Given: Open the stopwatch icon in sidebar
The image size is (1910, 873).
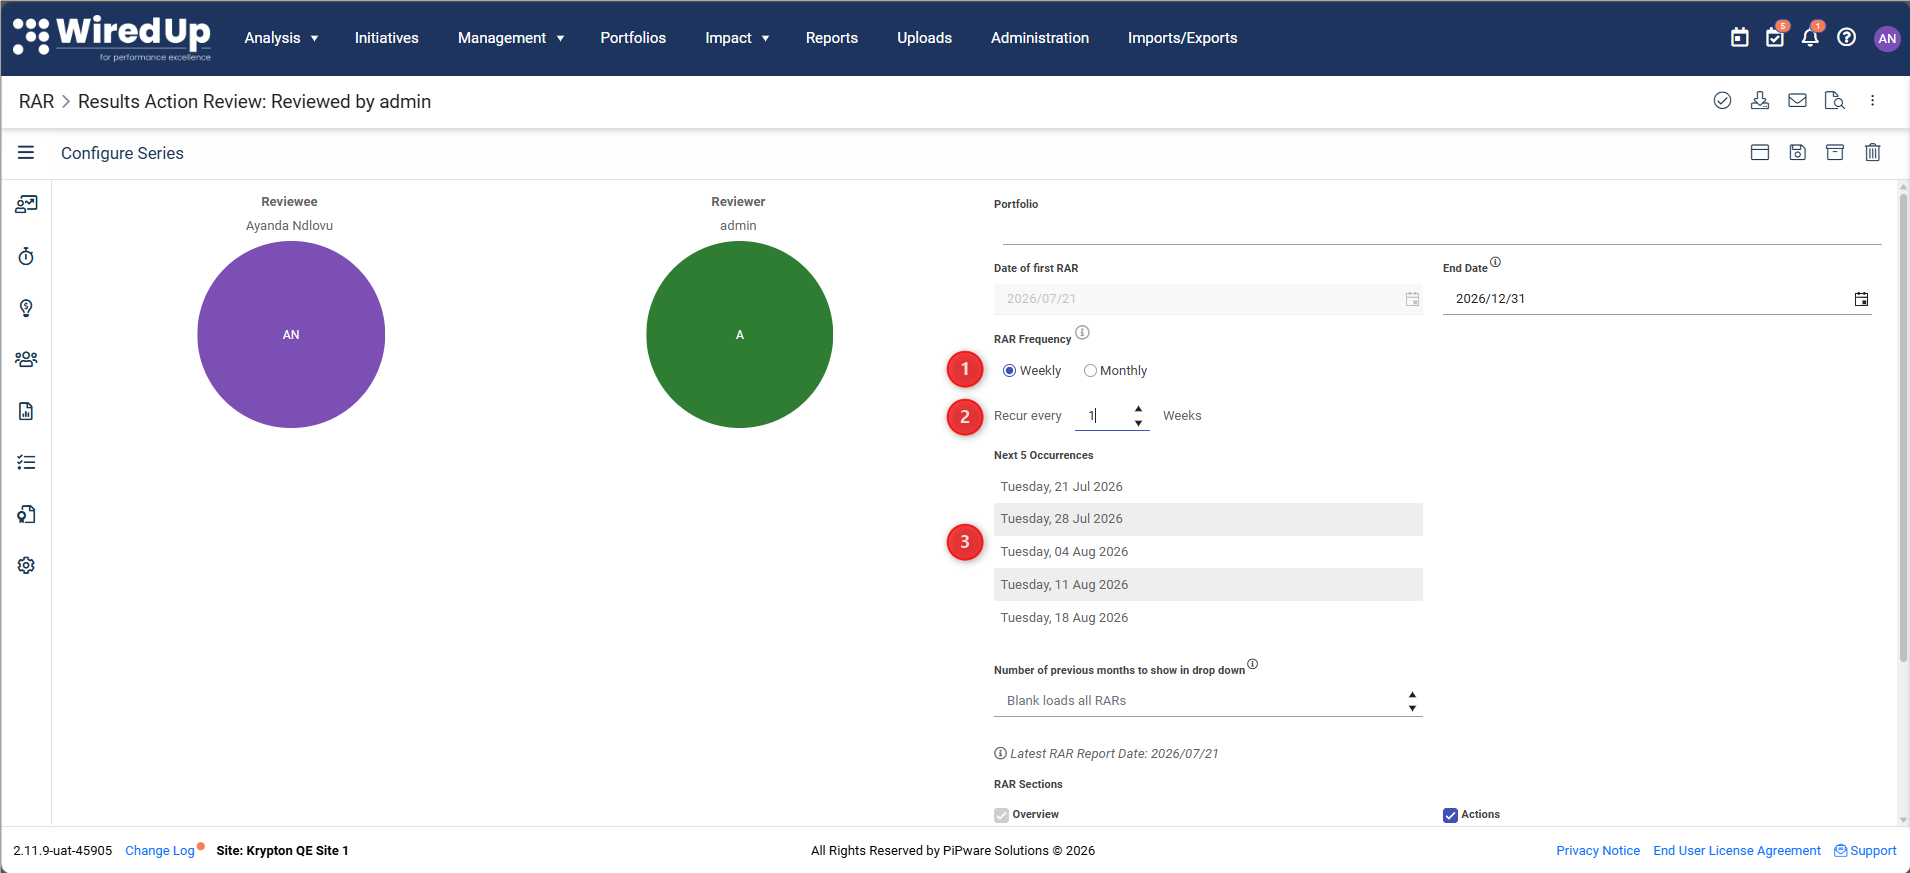Looking at the screenshot, I should 26,257.
